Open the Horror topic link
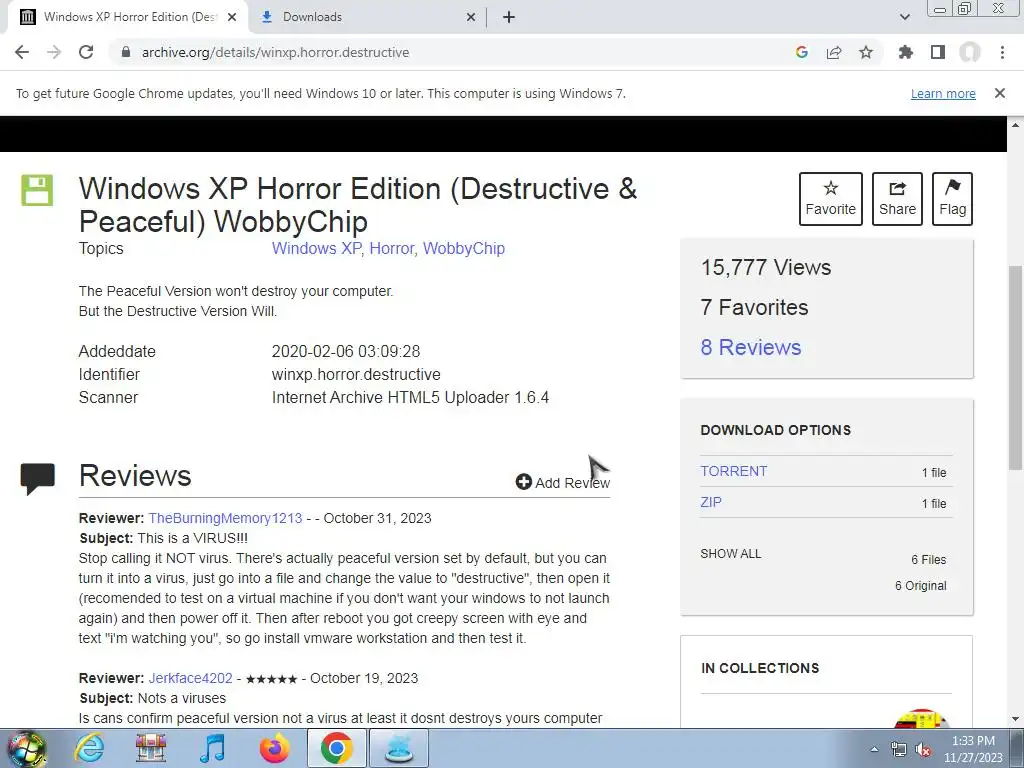This screenshot has width=1024, height=768. pyautogui.click(x=391, y=248)
